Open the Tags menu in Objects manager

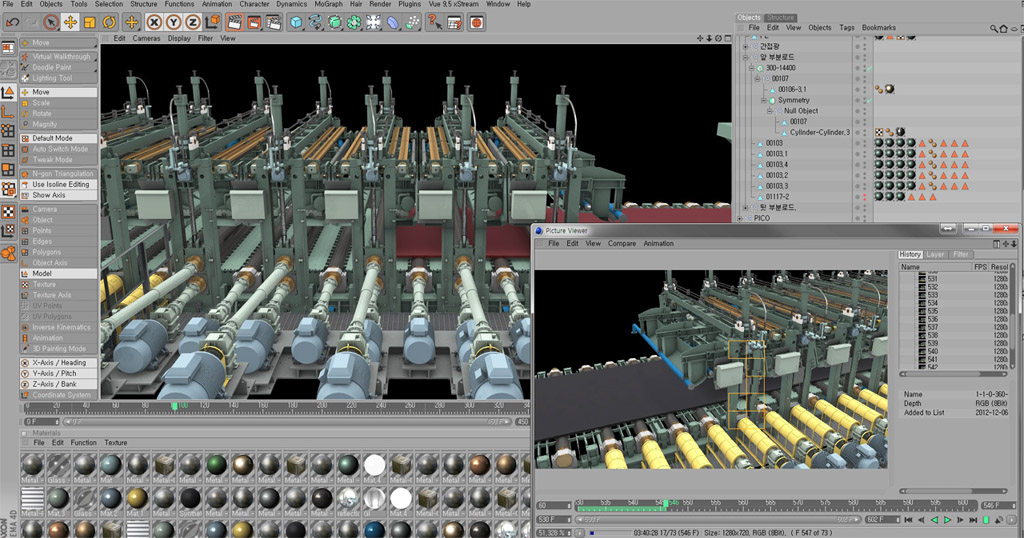click(x=846, y=27)
